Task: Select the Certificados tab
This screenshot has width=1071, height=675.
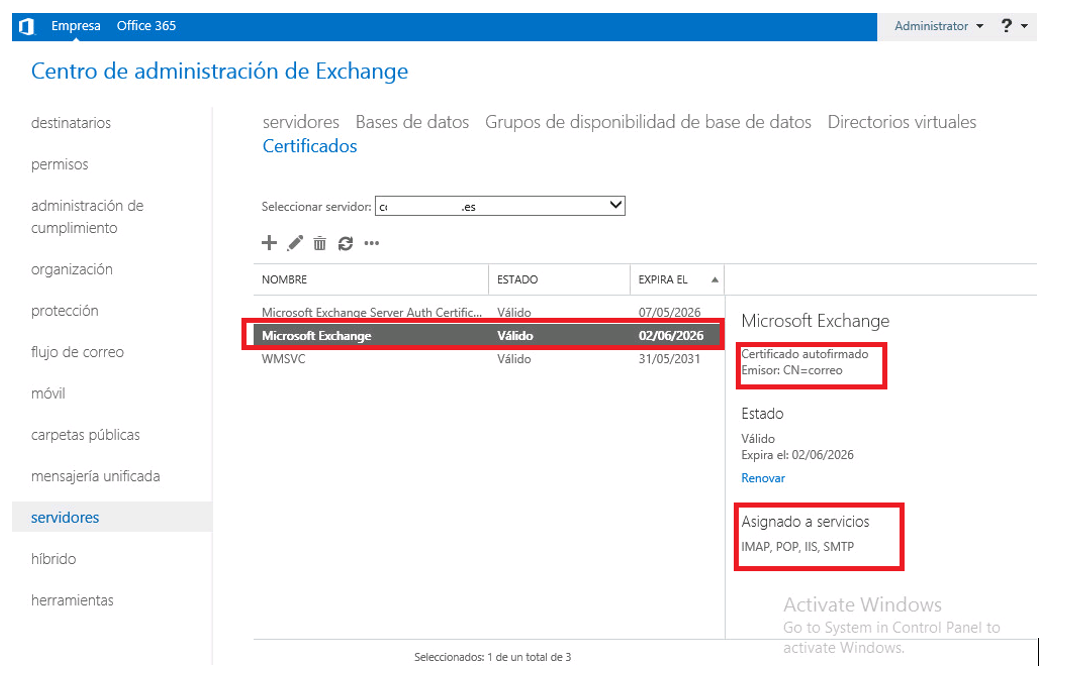Action: [x=309, y=146]
